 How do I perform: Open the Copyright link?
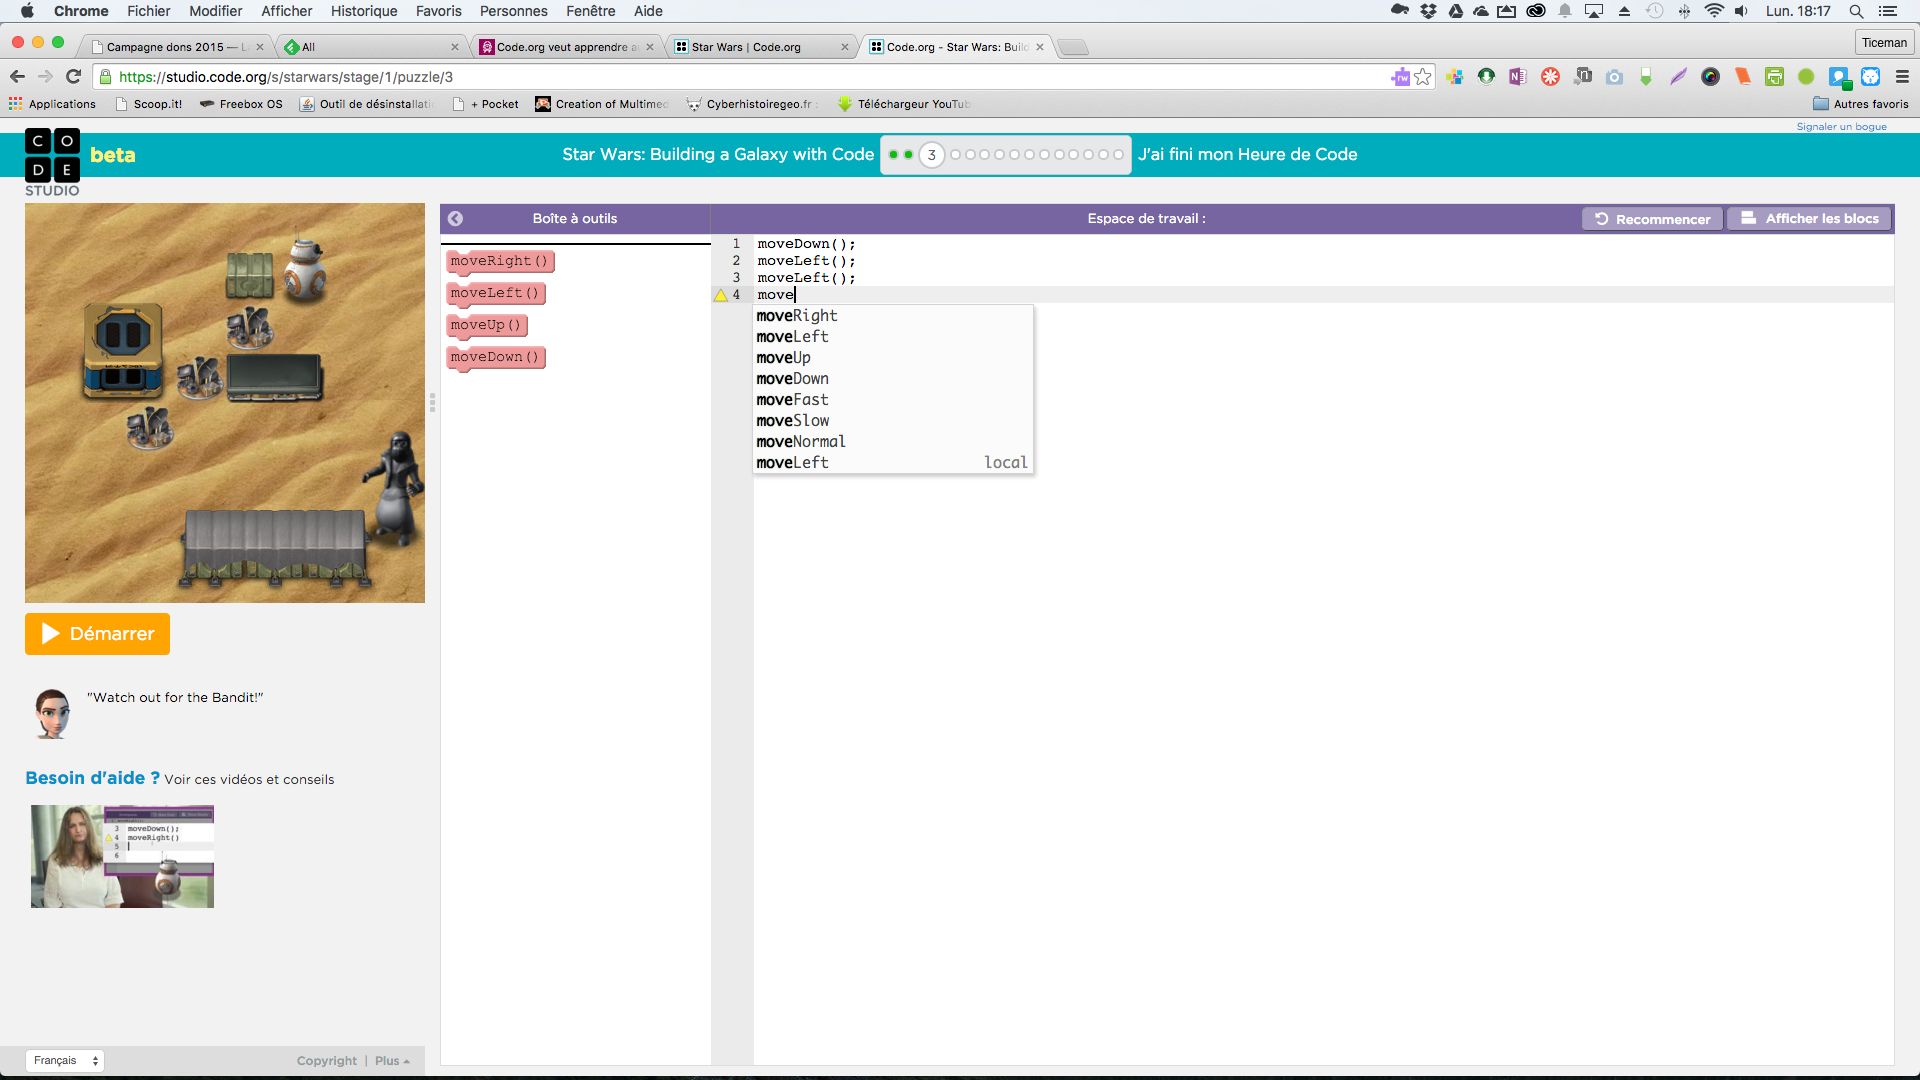point(326,1061)
